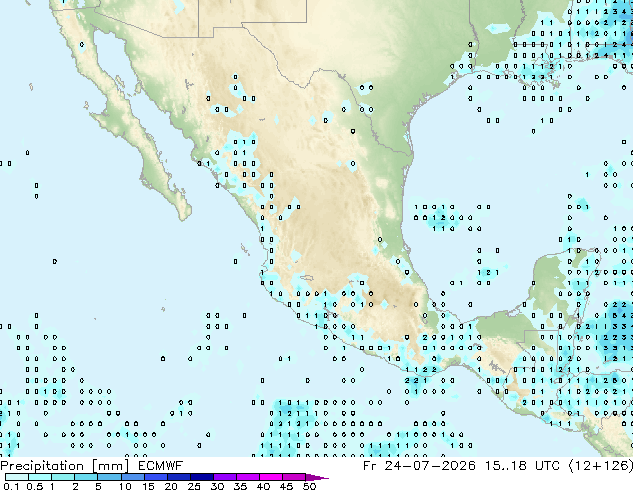Select the 10–15 mm legend swatch
Viewport: 634px width, 490px height.
133,477
